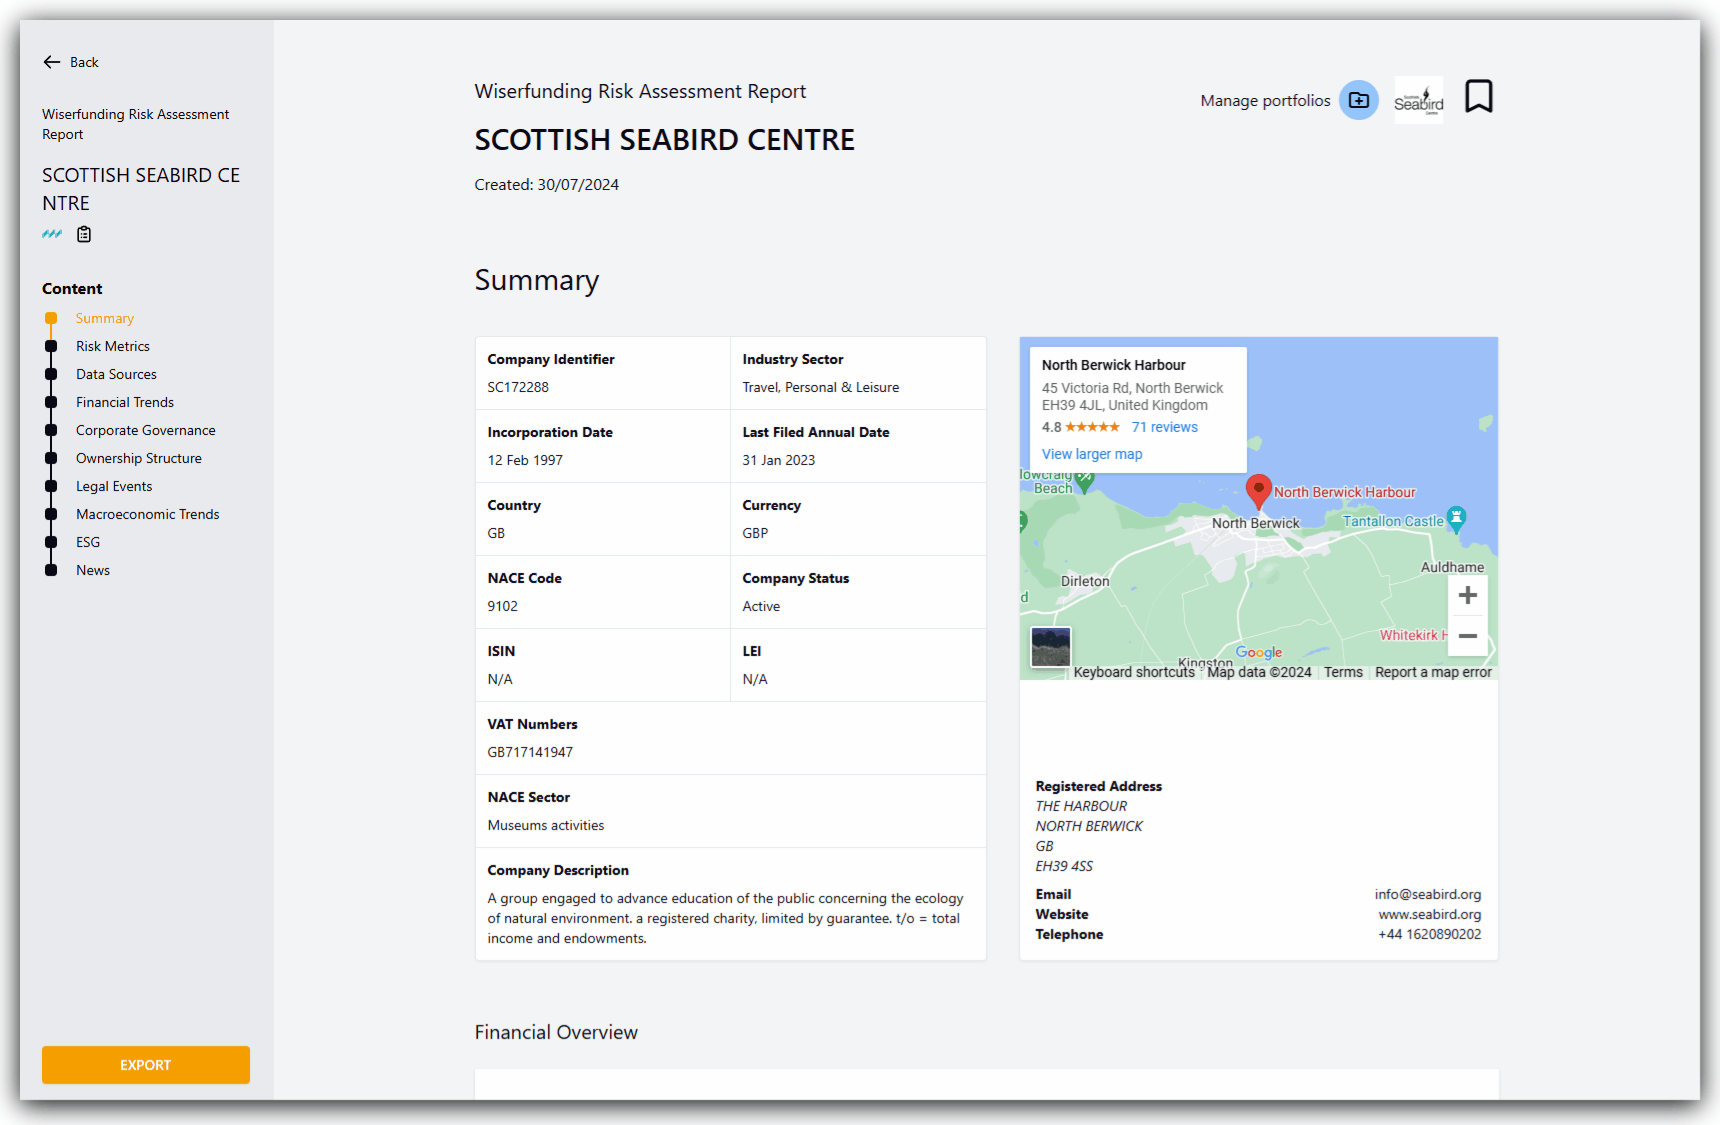The width and height of the screenshot is (1720, 1125).
Task: Click the EXPORT button
Action: coord(146,1065)
